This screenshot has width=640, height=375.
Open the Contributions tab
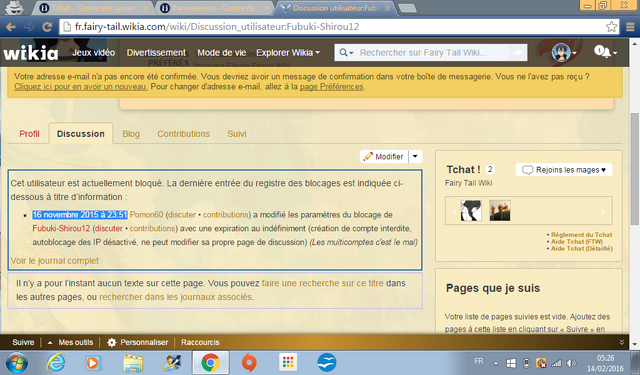click(x=184, y=134)
